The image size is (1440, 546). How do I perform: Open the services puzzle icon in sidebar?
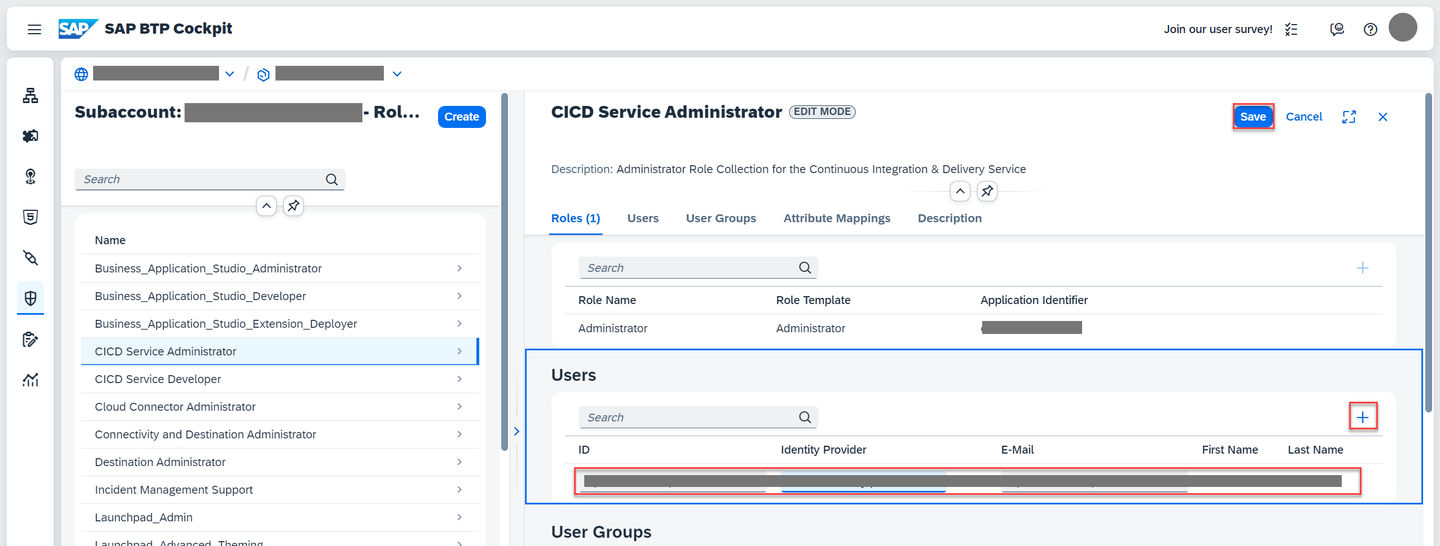[x=31, y=136]
